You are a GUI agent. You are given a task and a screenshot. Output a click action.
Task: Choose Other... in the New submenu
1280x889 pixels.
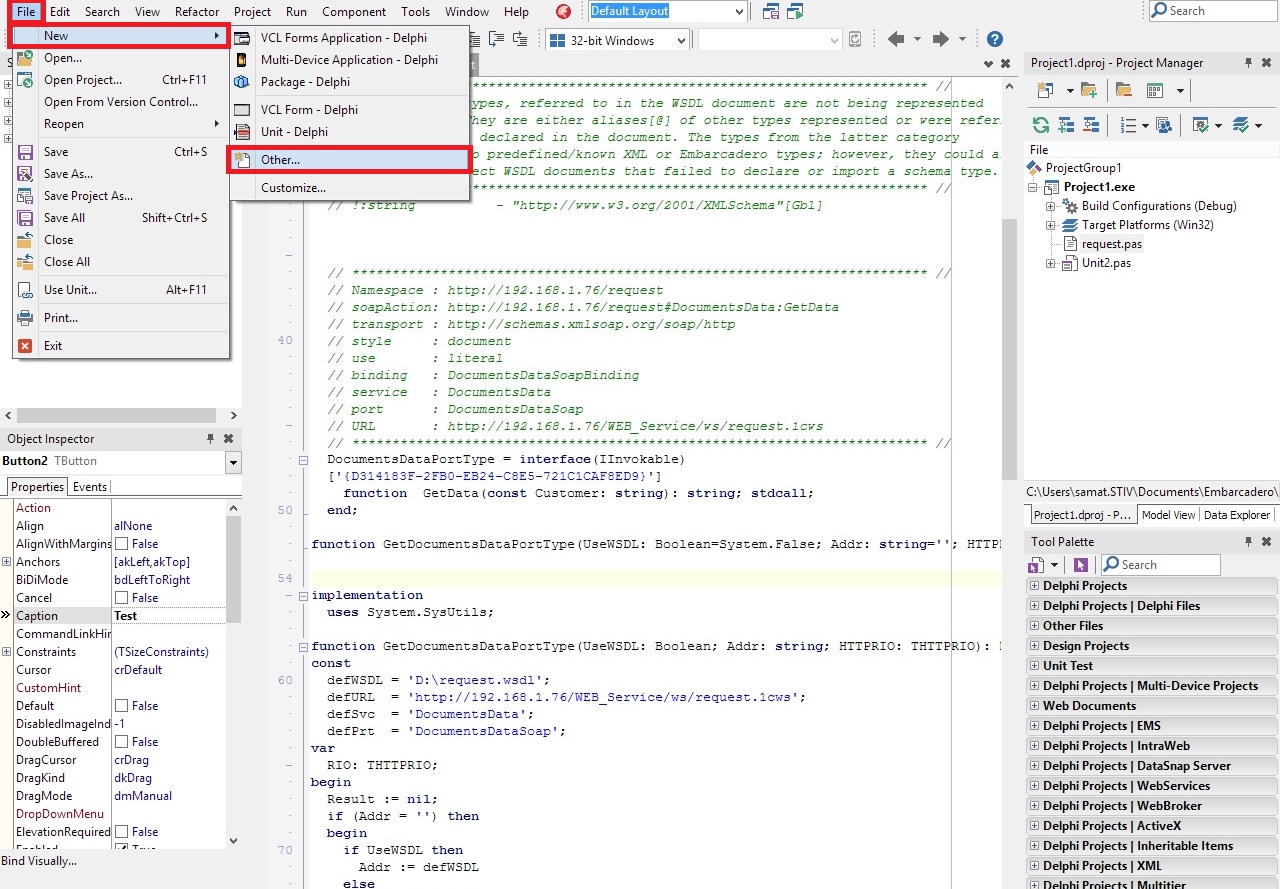click(349, 160)
